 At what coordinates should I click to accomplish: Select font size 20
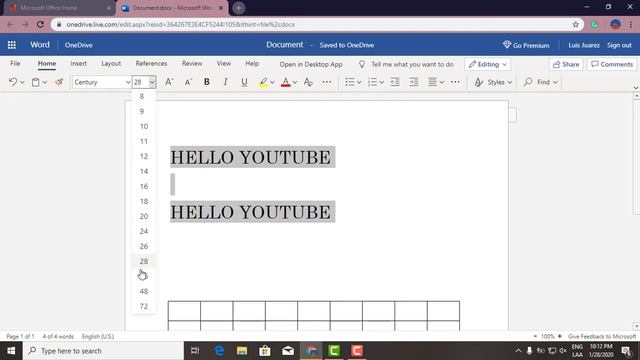143,216
